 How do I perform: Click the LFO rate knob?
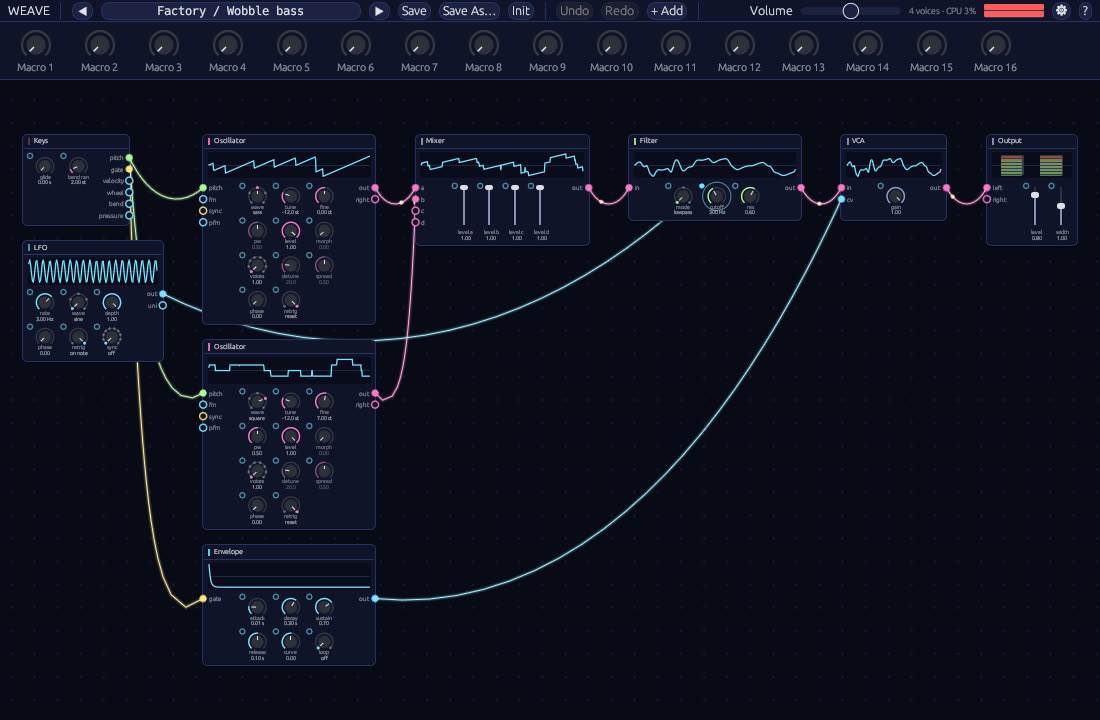pyautogui.click(x=45, y=302)
